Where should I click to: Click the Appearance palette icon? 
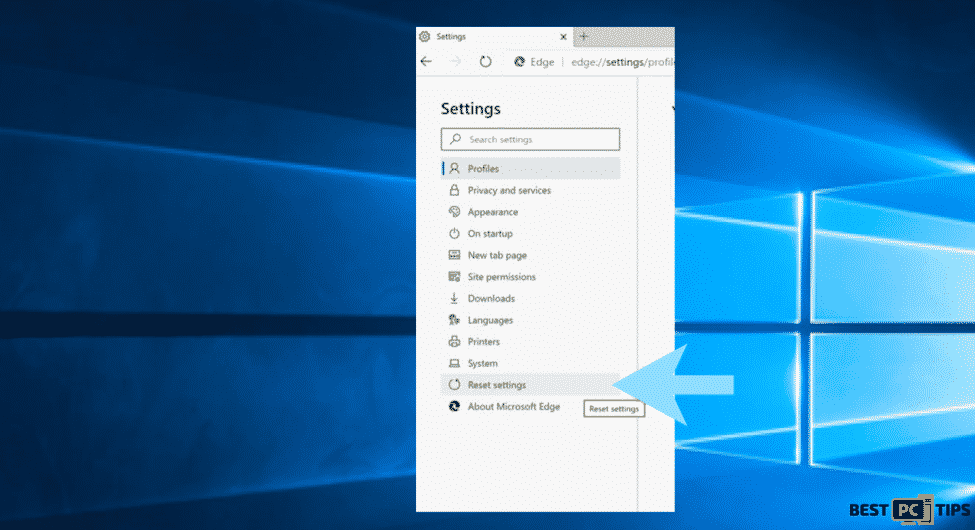click(455, 212)
